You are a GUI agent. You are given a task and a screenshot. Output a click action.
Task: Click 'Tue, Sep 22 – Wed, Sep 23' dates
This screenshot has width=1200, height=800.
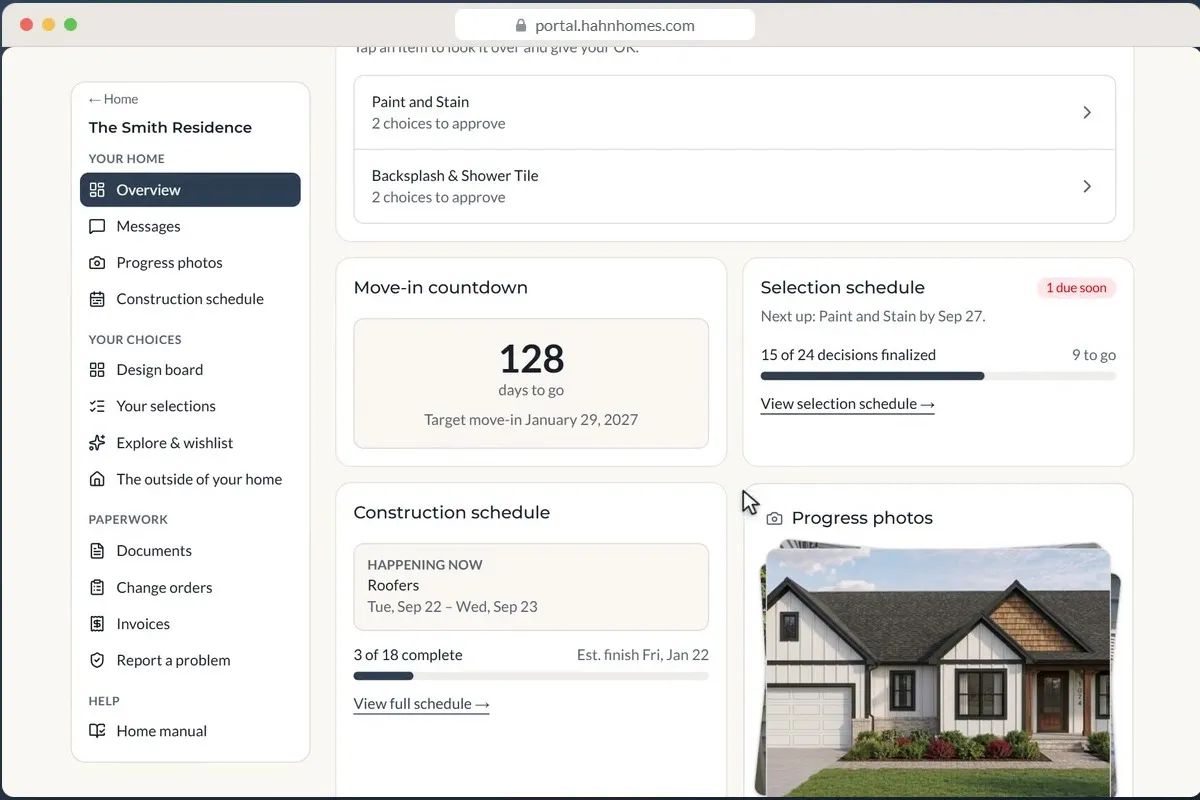(452, 607)
